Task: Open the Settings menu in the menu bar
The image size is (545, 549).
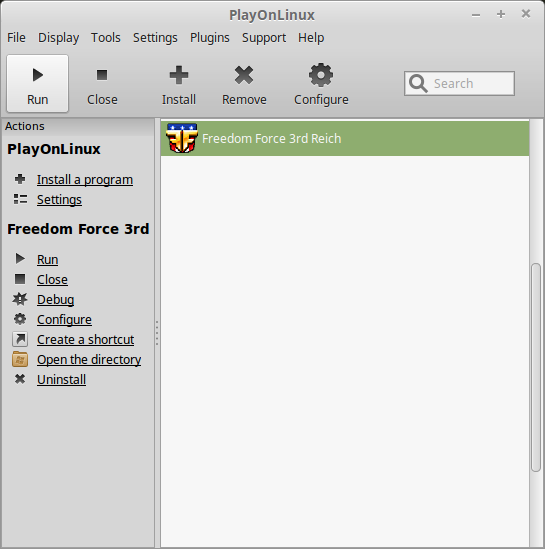Action: click(x=155, y=37)
